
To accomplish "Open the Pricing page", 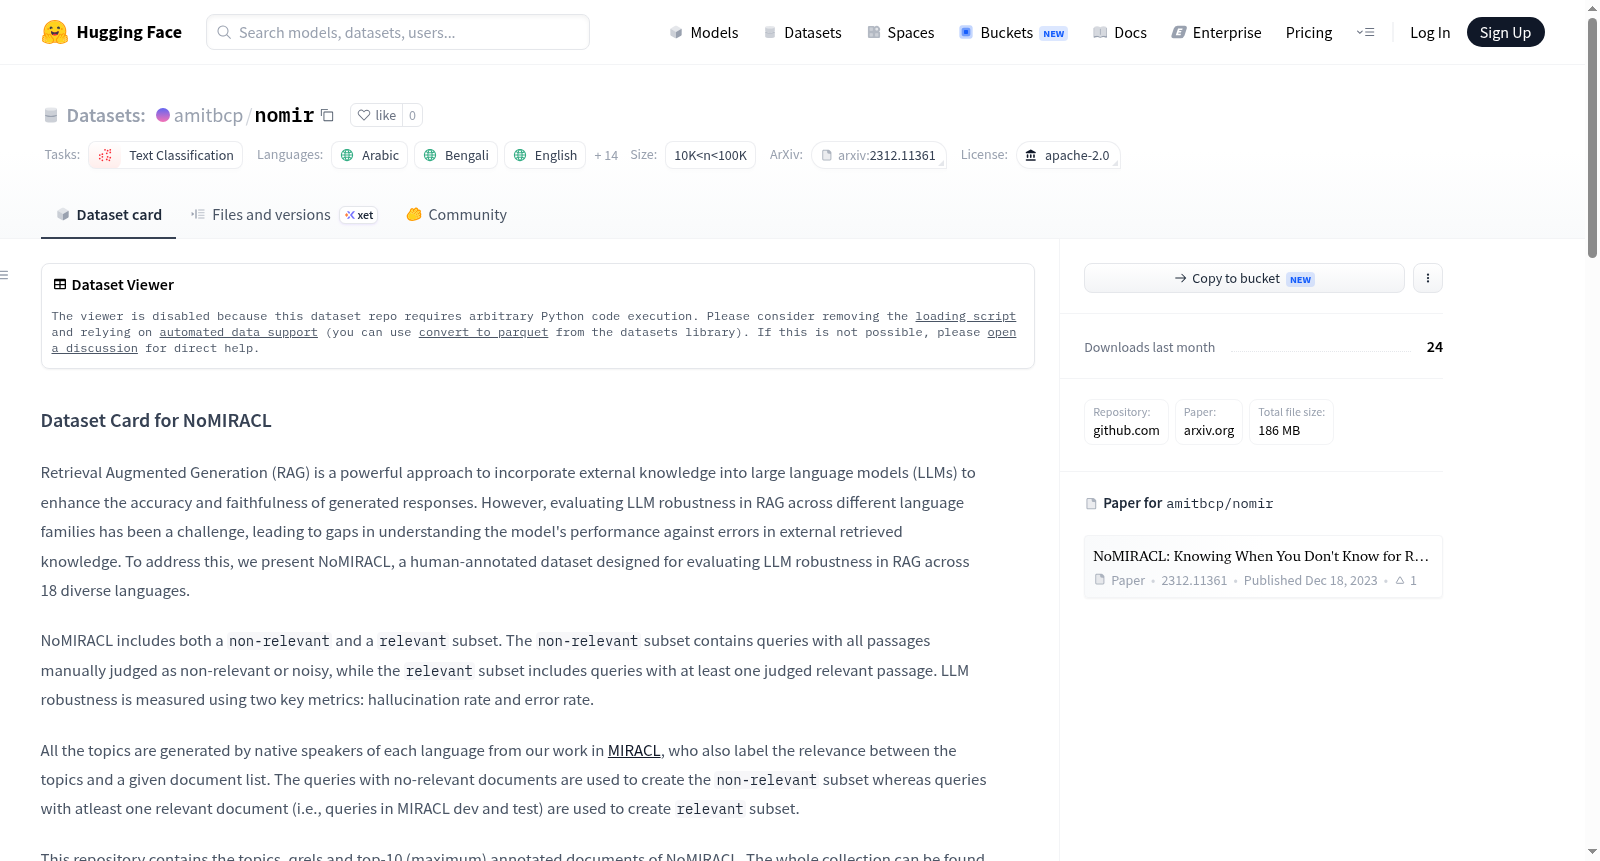I will [x=1309, y=32].
